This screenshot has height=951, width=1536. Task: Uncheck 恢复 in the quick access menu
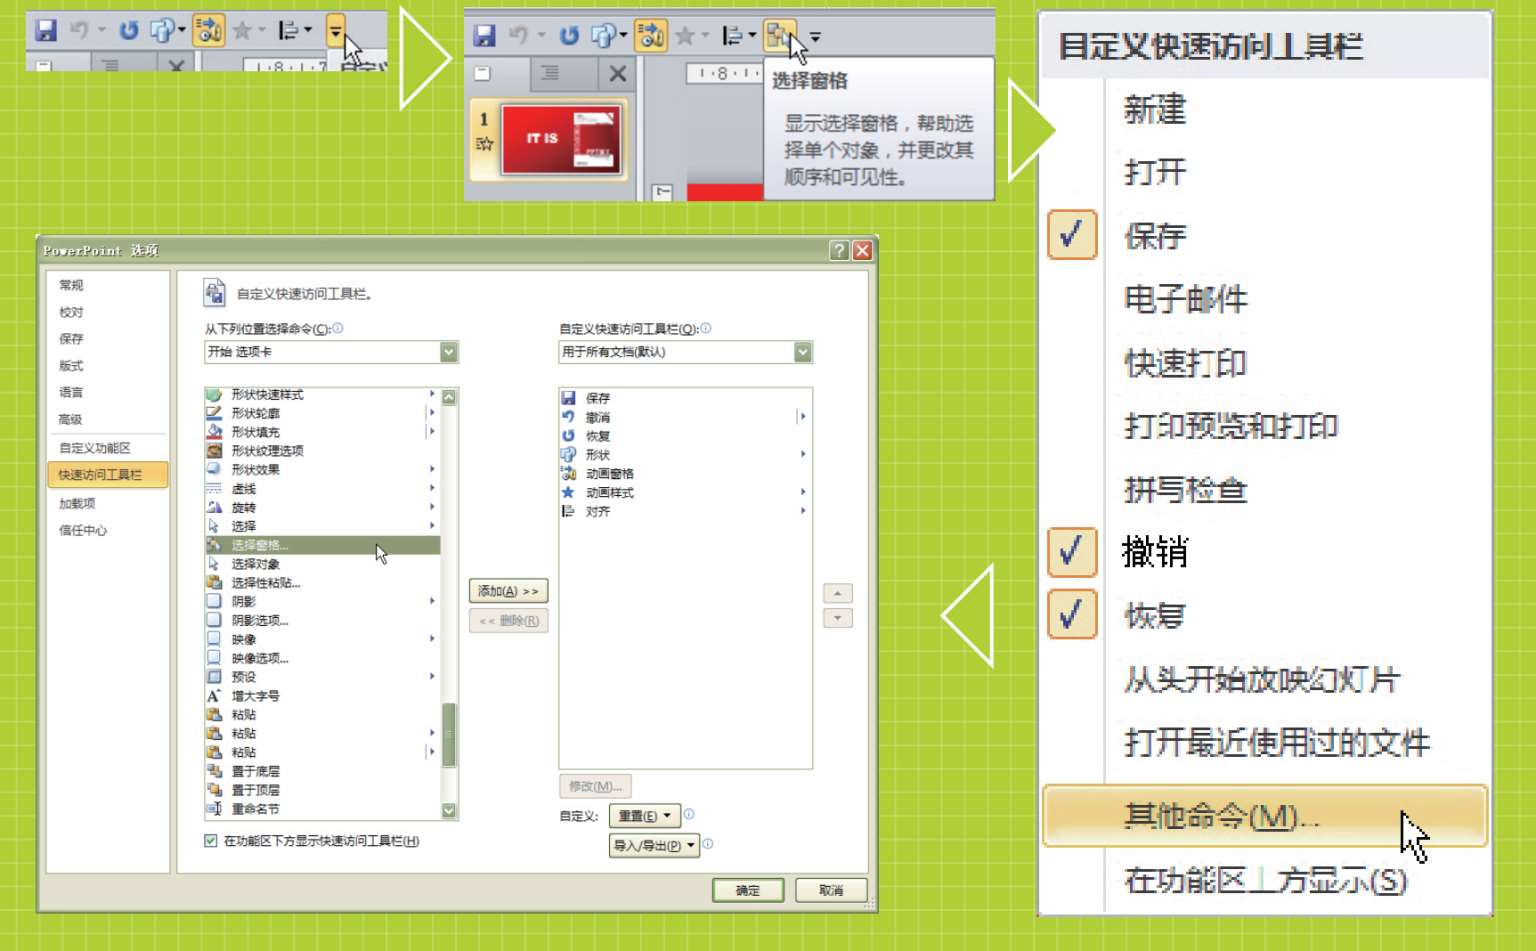coord(1072,614)
